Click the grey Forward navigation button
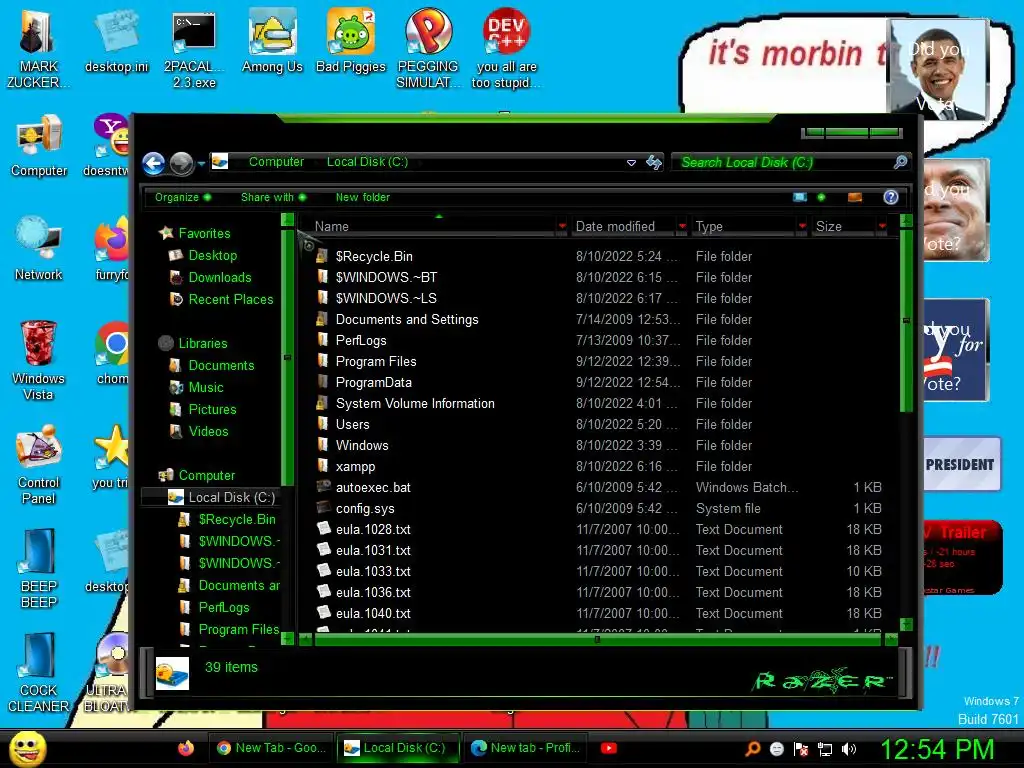Image resolution: width=1024 pixels, height=768 pixels. 182,163
